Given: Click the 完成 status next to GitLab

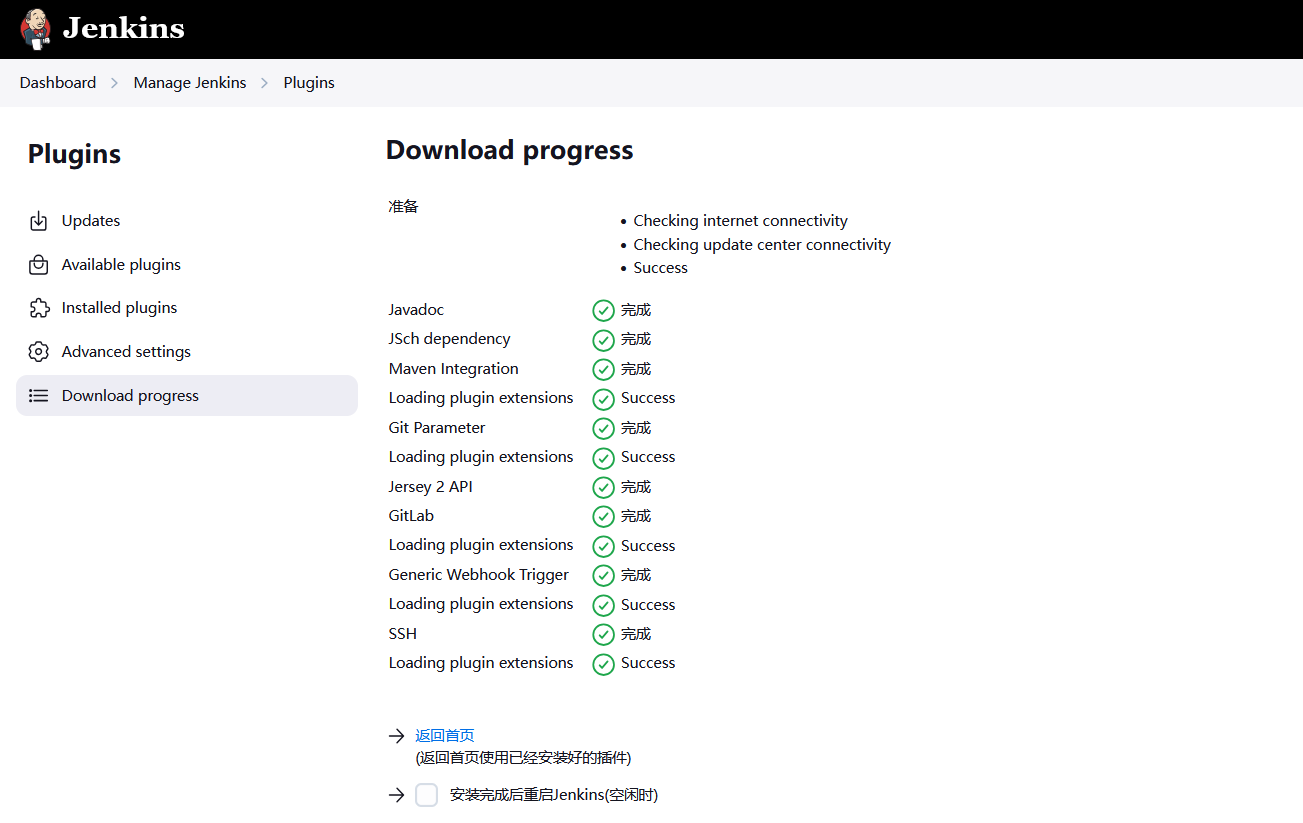Looking at the screenshot, I should point(636,516).
